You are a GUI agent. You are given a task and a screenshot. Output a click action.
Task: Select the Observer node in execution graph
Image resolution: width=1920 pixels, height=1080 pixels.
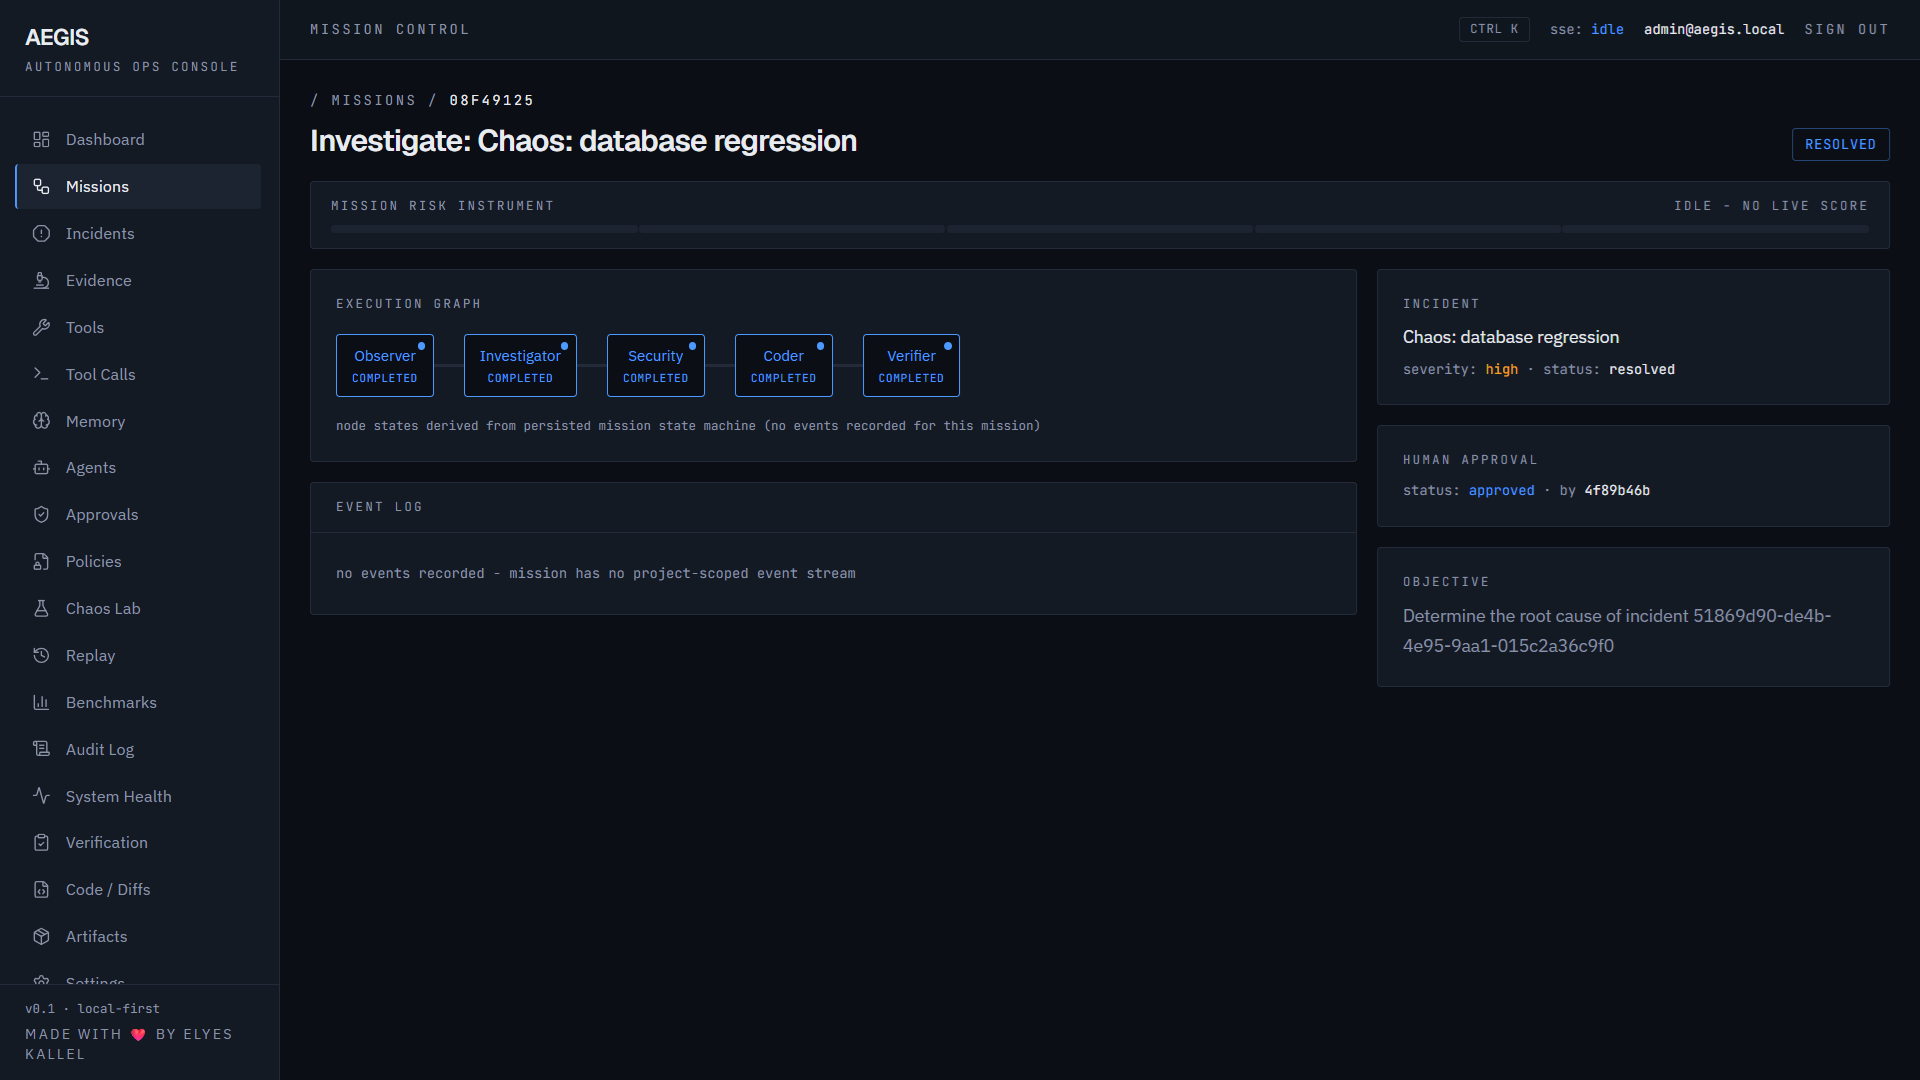tap(385, 366)
